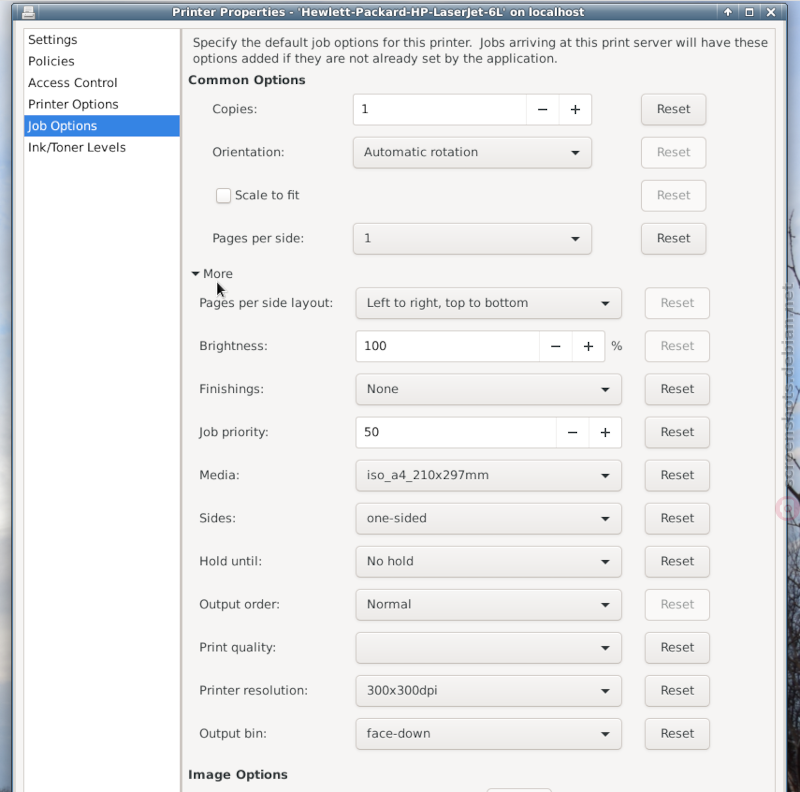Image resolution: width=800 pixels, height=792 pixels.
Task: Decrease Copies with the minus button
Action: (542, 109)
